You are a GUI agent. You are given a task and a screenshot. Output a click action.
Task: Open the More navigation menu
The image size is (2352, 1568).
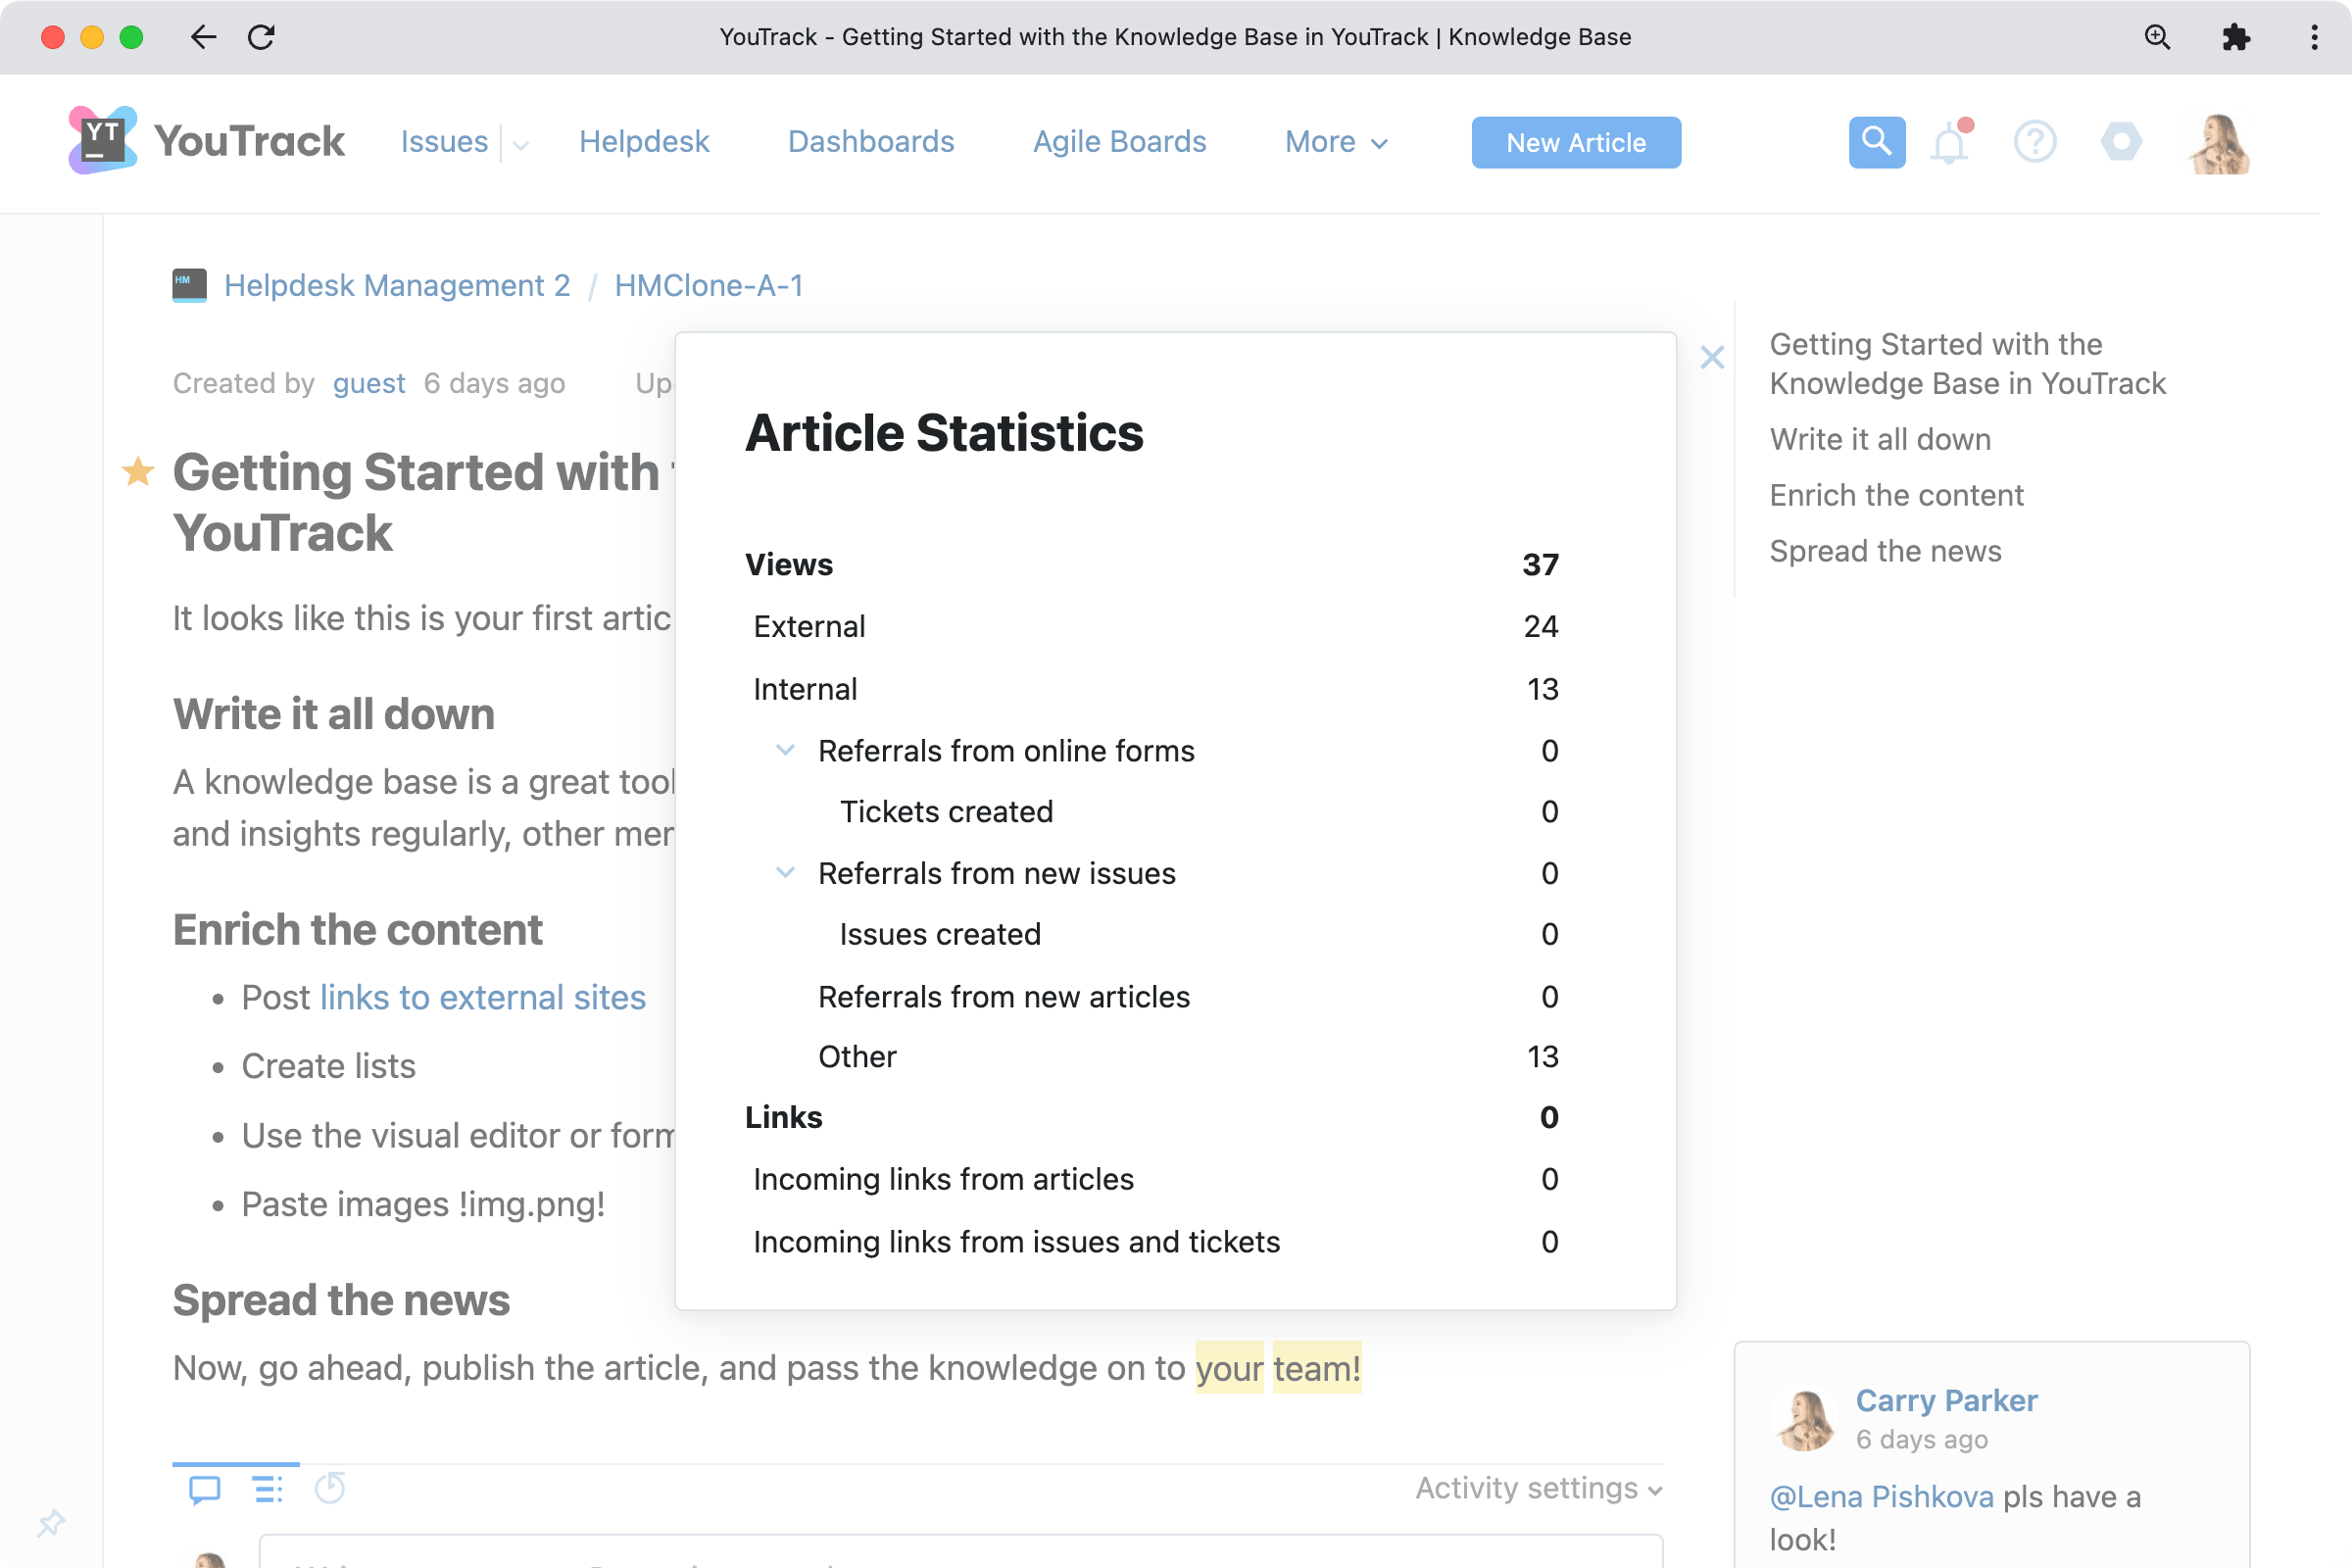point(1336,142)
